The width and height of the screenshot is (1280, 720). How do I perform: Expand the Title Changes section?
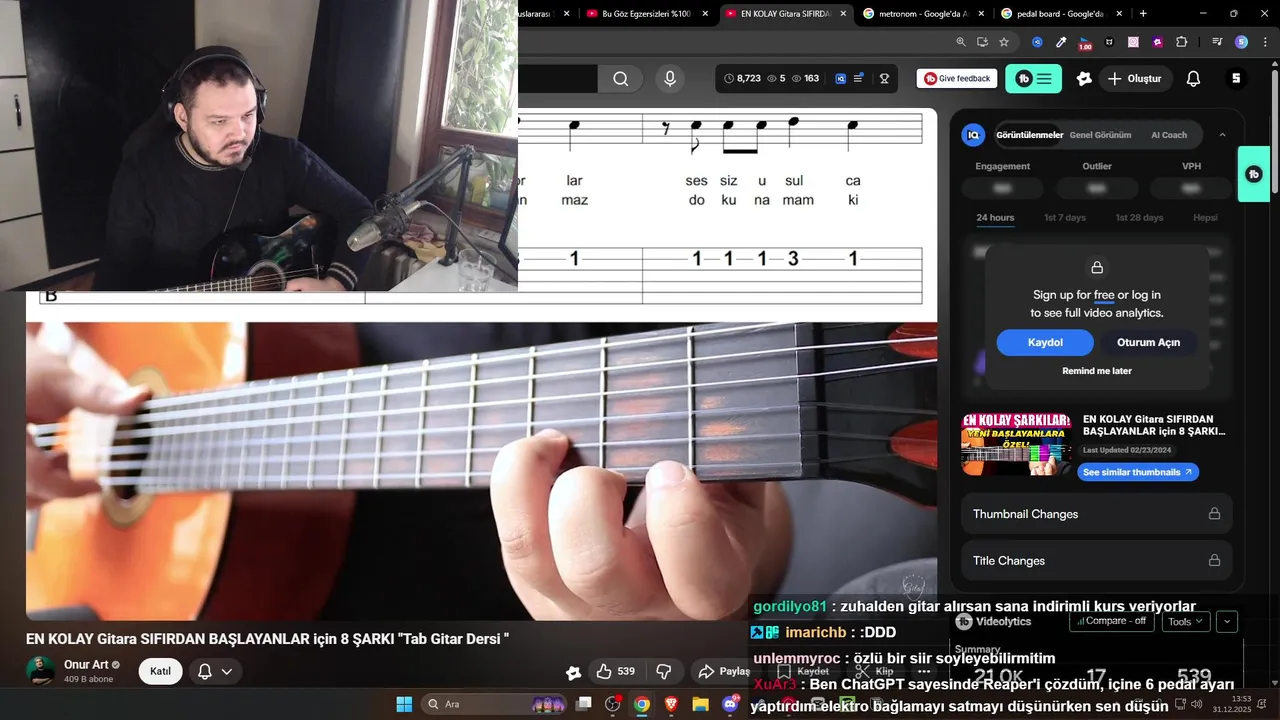pyautogui.click(x=1097, y=561)
